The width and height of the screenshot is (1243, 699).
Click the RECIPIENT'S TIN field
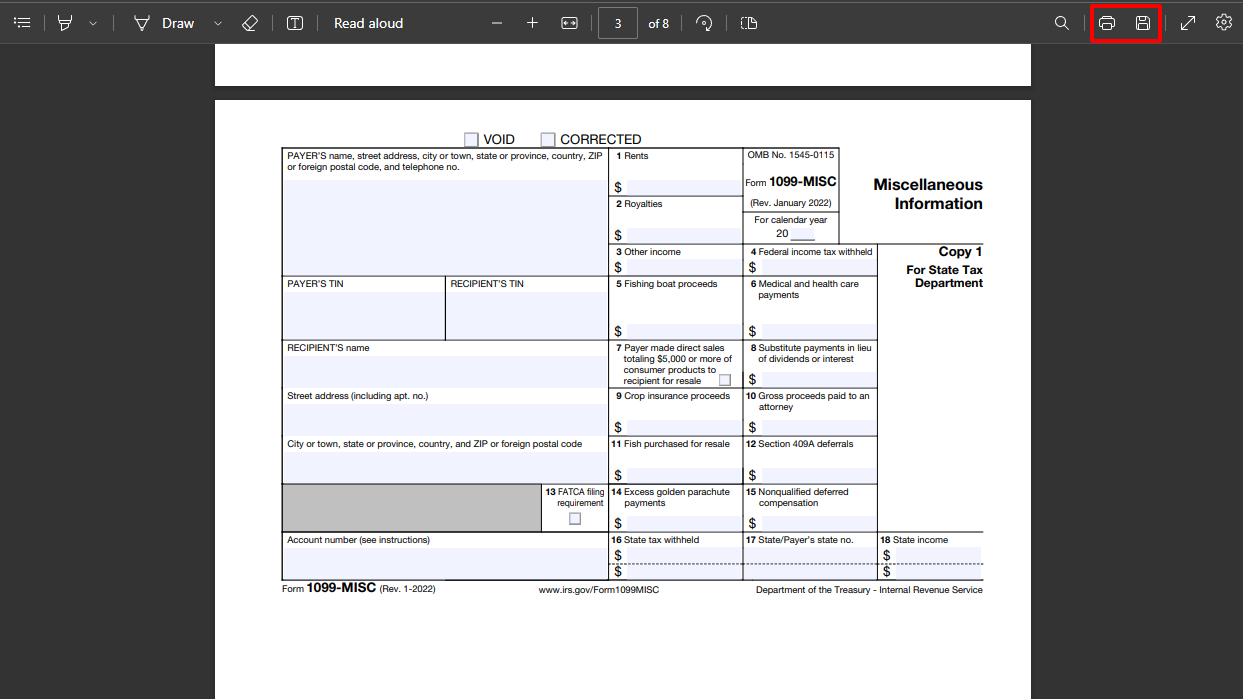pos(527,315)
